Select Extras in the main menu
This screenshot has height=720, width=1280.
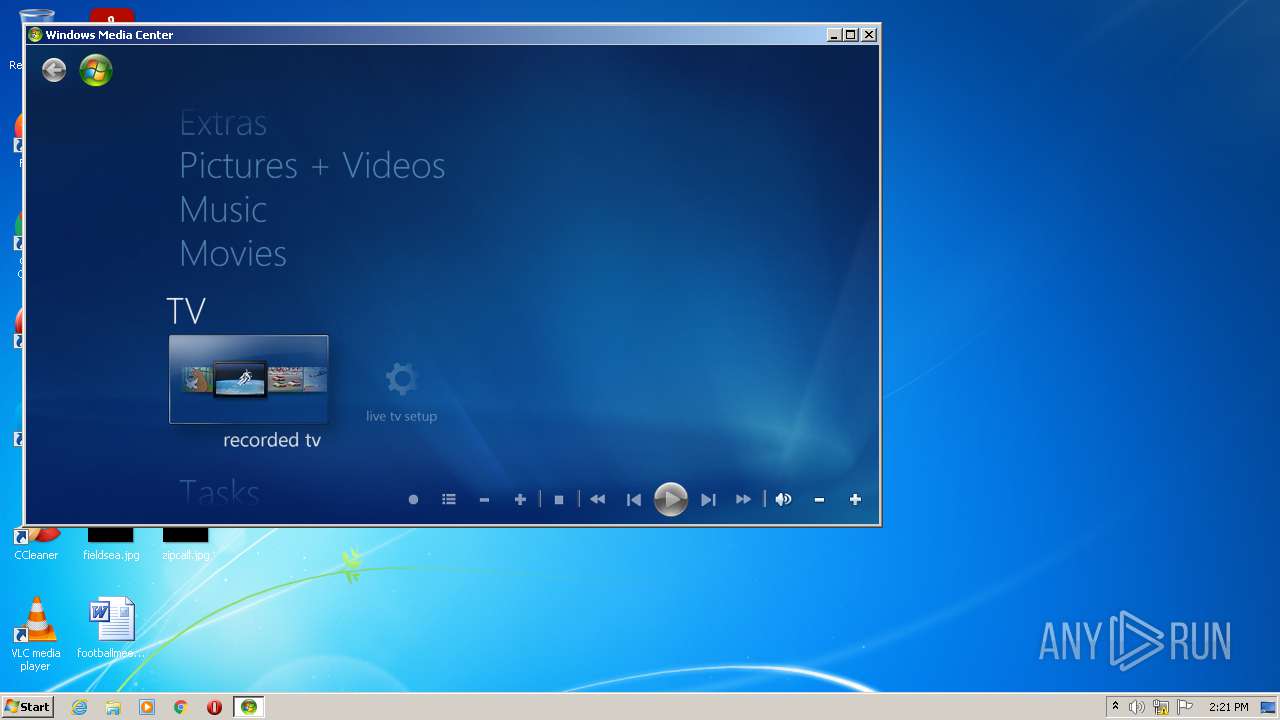pos(223,123)
